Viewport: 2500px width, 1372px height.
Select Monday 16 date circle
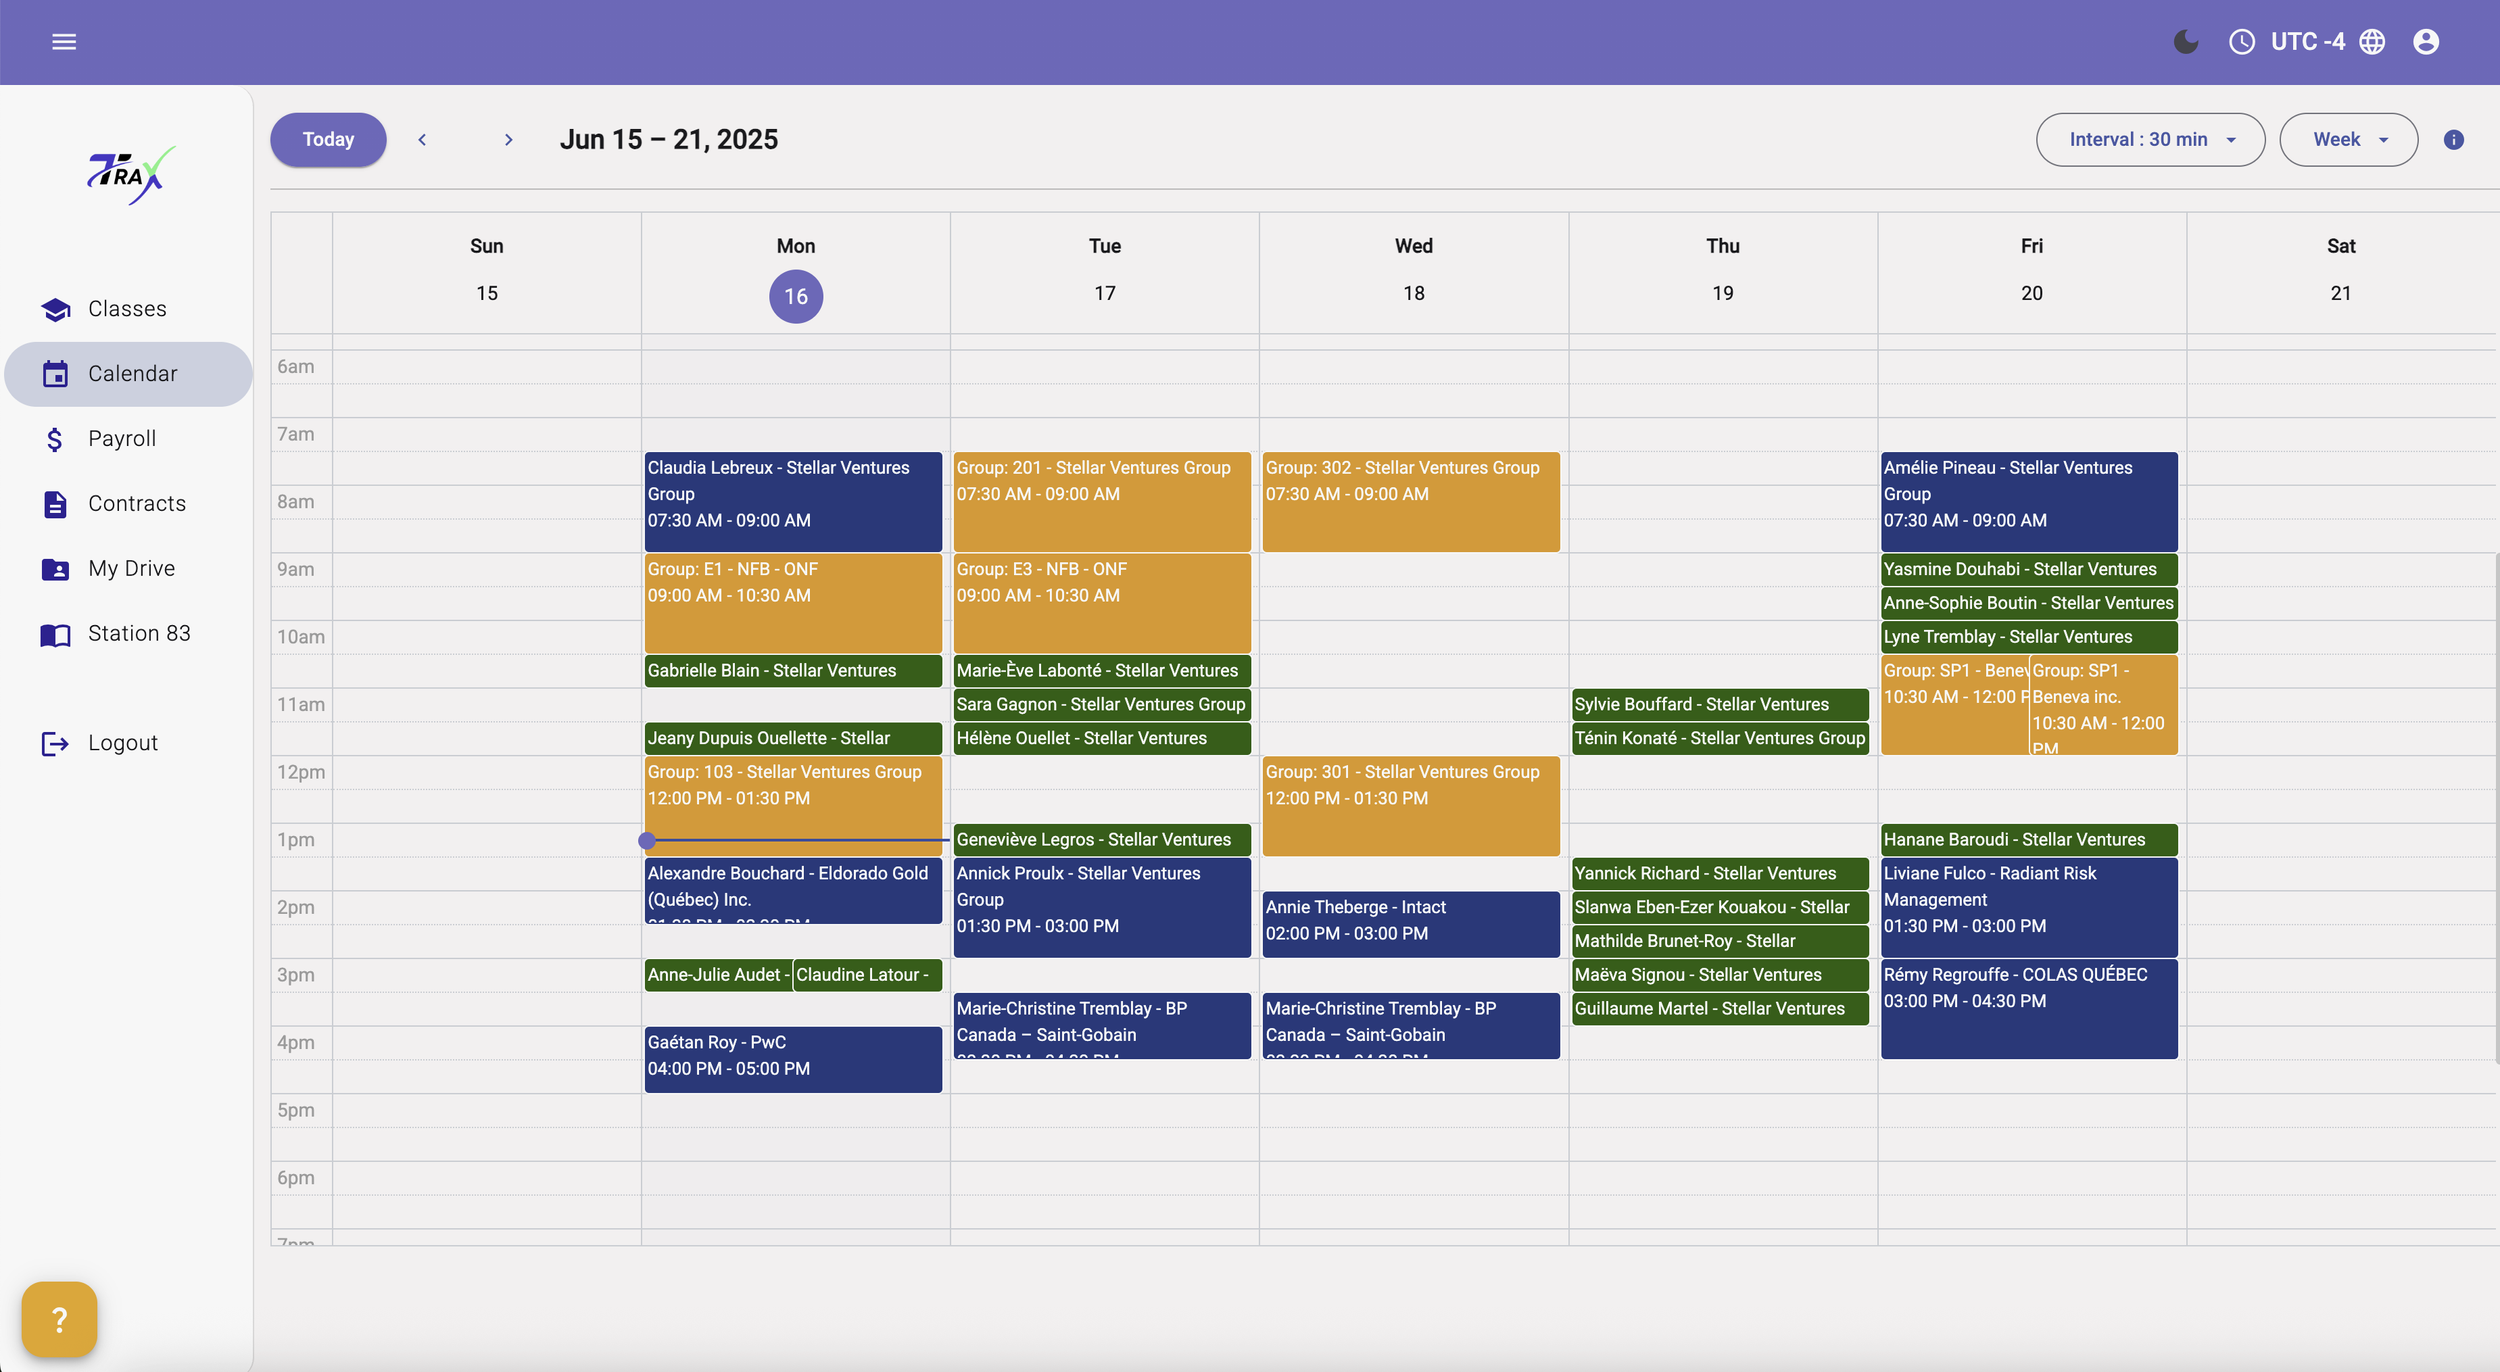(796, 296)
